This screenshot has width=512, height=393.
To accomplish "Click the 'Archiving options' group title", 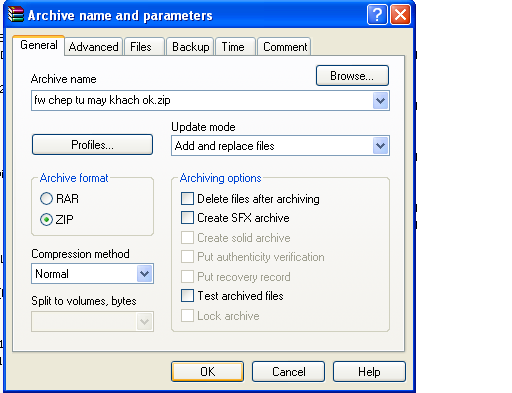I will (220, 178).
